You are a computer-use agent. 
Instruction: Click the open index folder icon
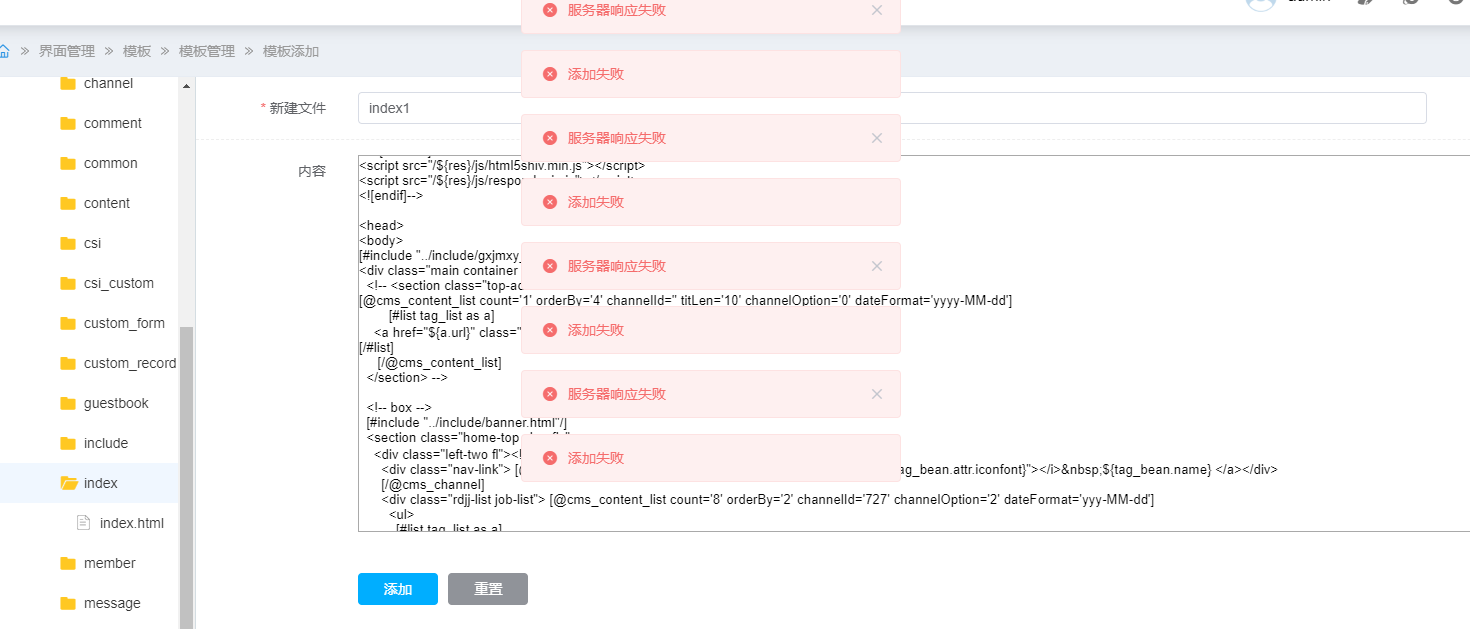tap(69, 483)
